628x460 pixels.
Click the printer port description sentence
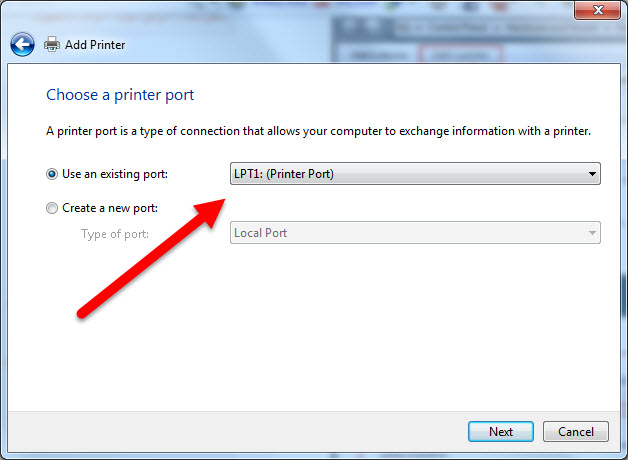(x=318, y=131)
